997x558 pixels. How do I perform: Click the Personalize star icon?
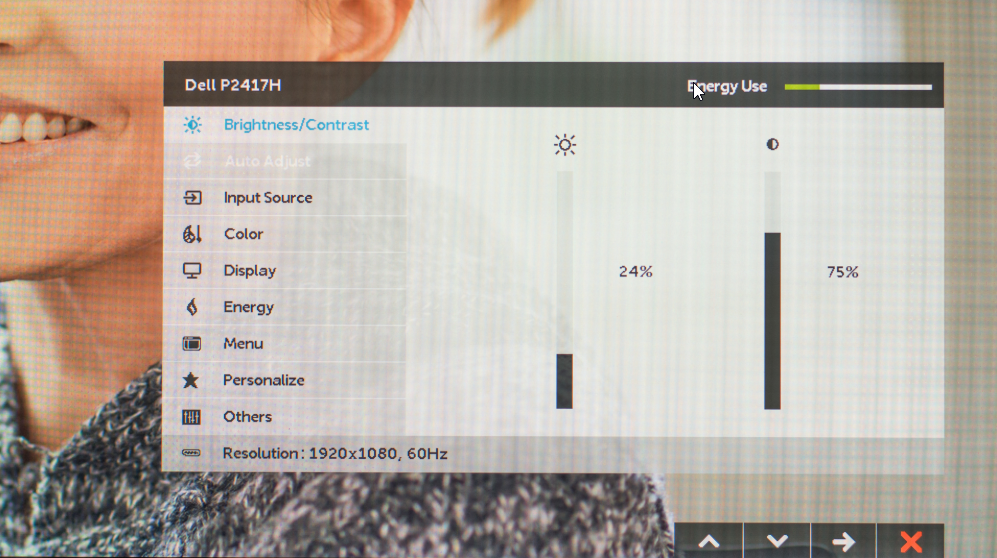click(x=191, y=380)
